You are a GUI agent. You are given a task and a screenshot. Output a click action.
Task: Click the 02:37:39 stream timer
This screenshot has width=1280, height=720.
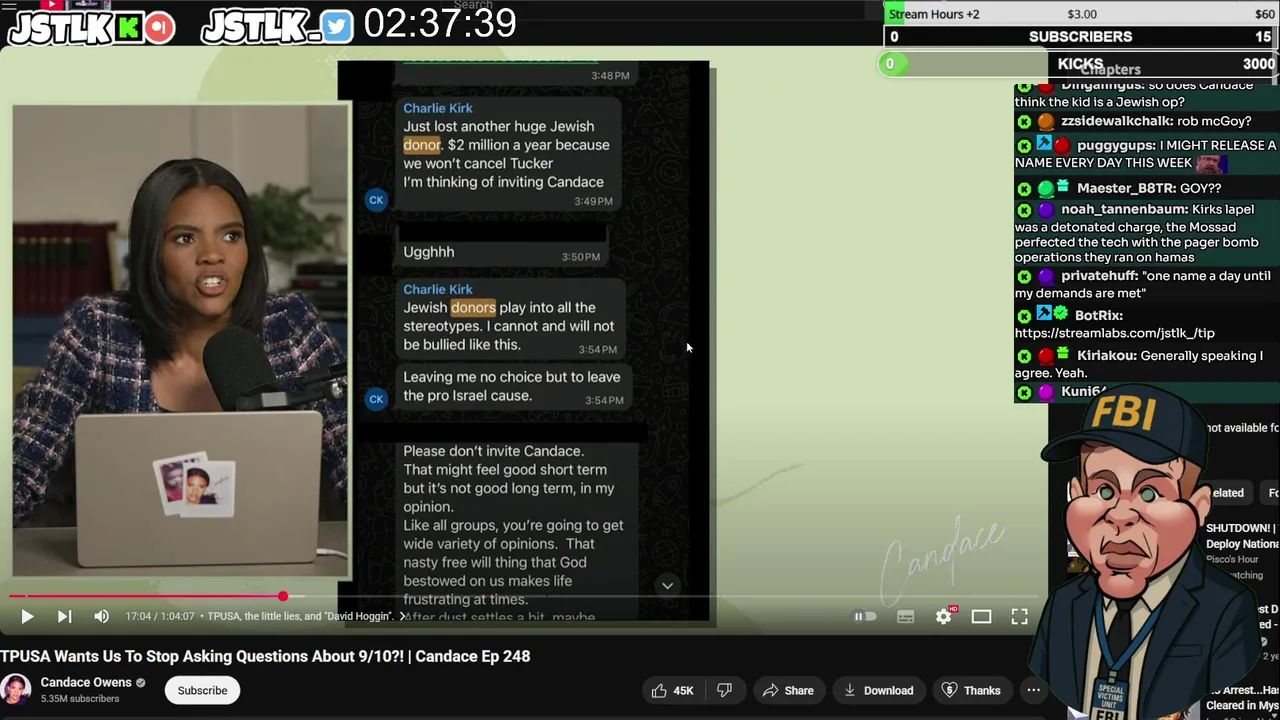click(x=440, y=24)
